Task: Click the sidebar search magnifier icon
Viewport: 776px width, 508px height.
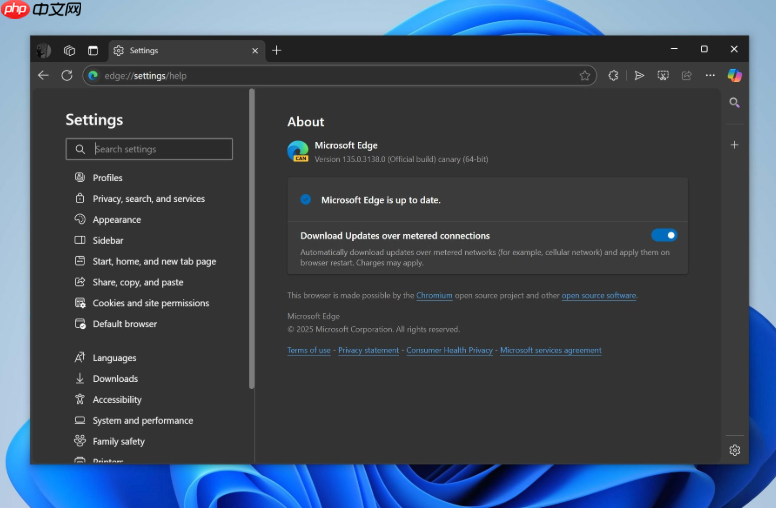Action: click(x=734, y=103)
